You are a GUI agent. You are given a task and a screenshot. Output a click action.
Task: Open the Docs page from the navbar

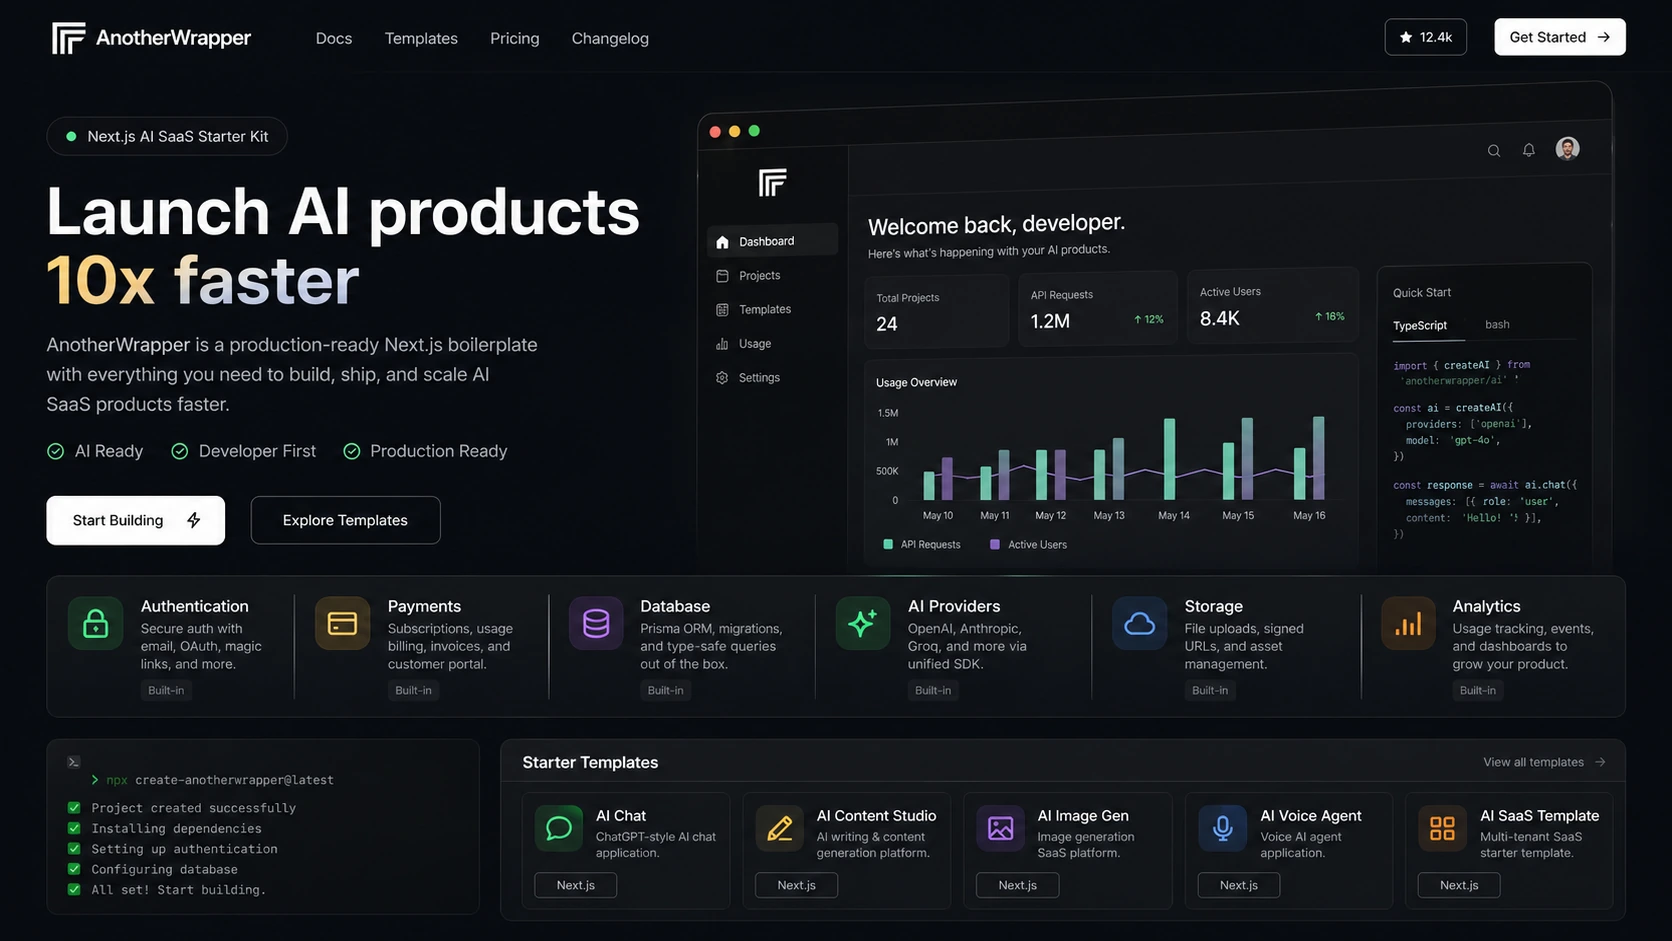point(334,38)
